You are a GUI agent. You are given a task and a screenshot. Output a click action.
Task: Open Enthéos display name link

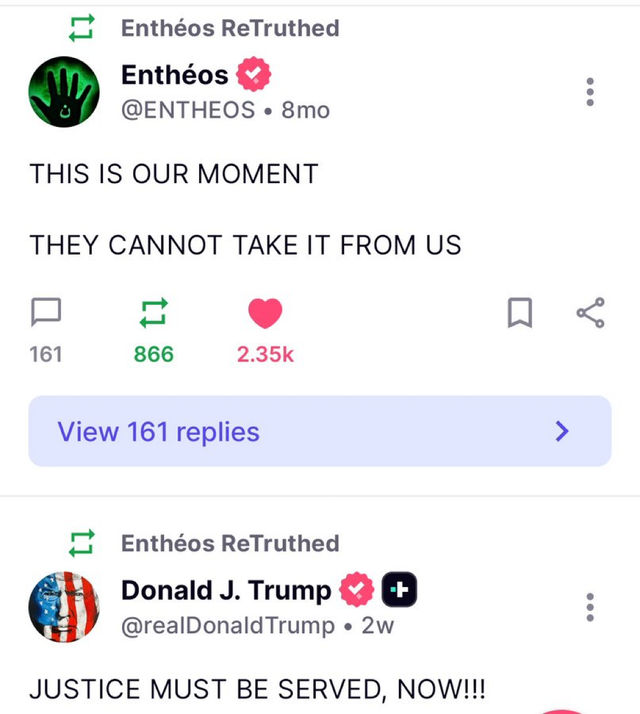click(175, 75)
